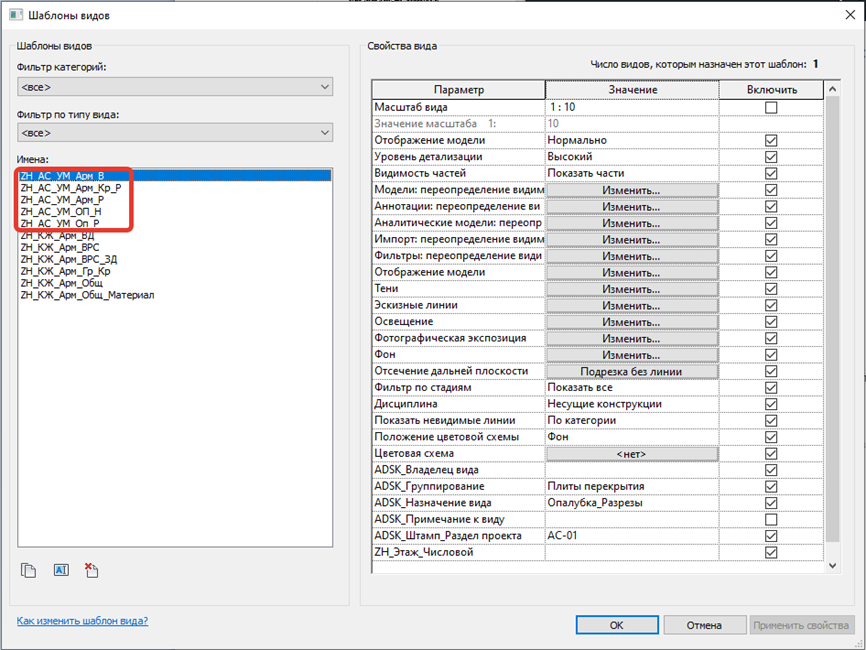Screen dimensions: 866x650
Task: Open the Фильтр категорий dropdown
Action: 175,87
